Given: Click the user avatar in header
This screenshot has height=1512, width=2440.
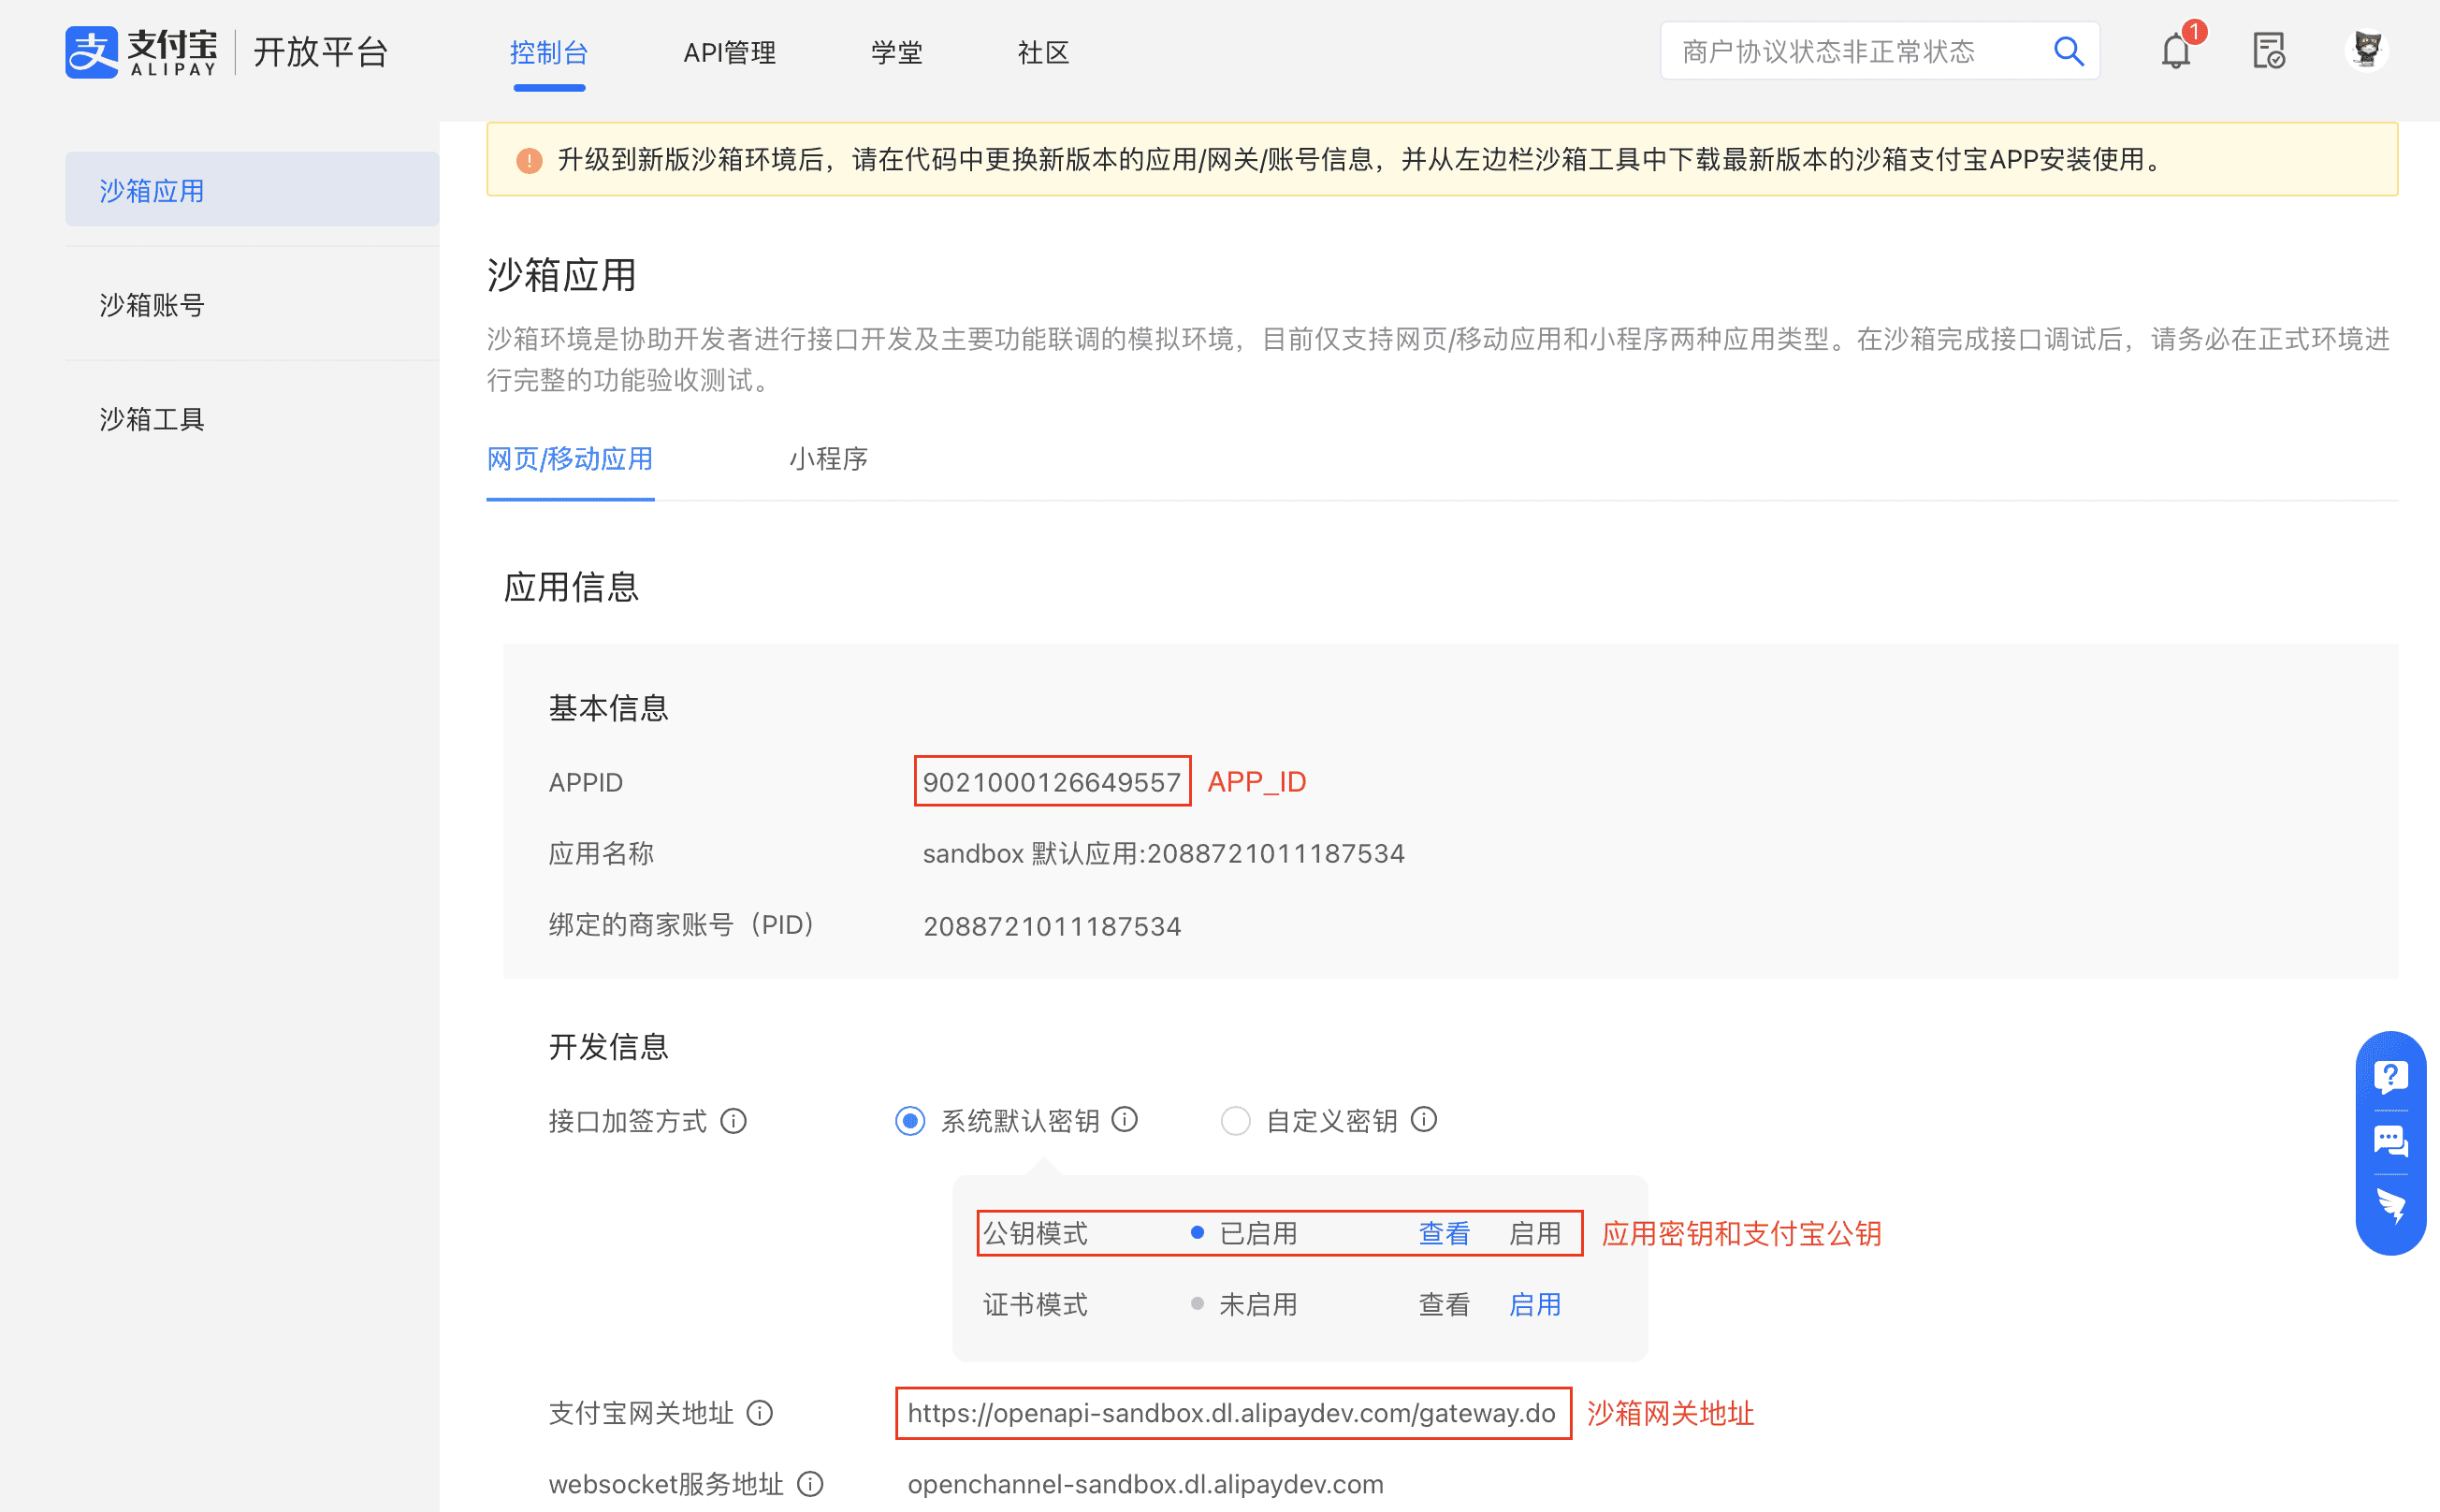Looking at the screenshot, I should tap(2366, 50).
